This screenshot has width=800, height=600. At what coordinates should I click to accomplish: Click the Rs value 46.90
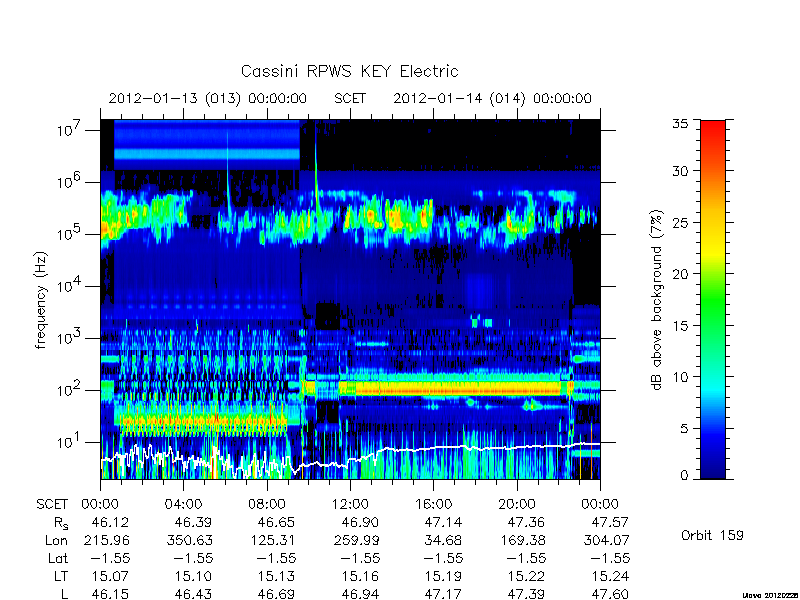[360, 522]
